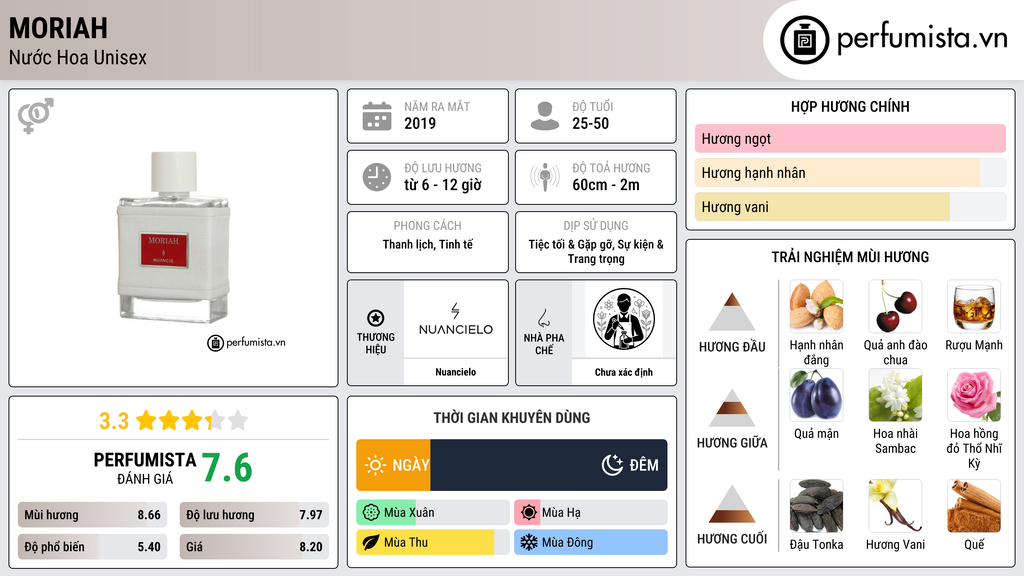Click the Moriah perfume bottle image
The image size is (1024, 576).
coord(173,237)
